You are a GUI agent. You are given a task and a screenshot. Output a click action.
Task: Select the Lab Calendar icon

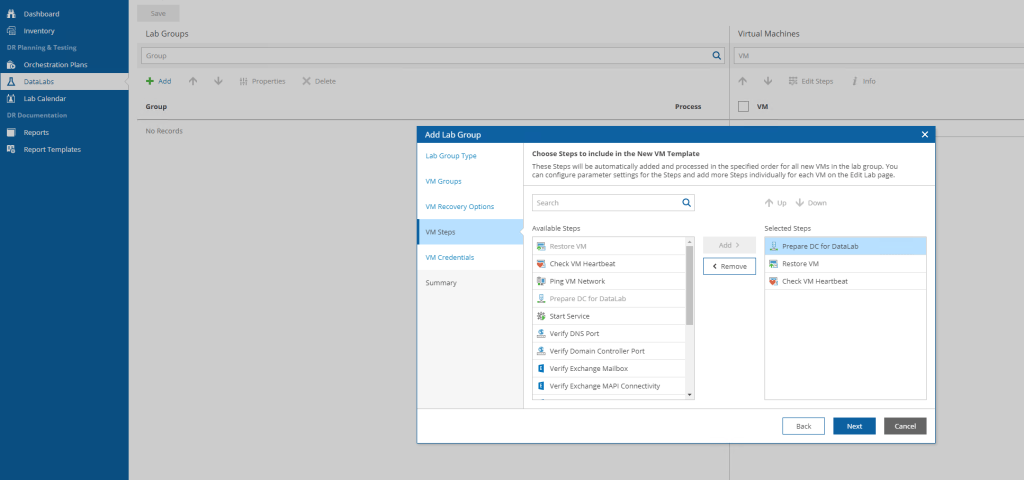point(12,98)
